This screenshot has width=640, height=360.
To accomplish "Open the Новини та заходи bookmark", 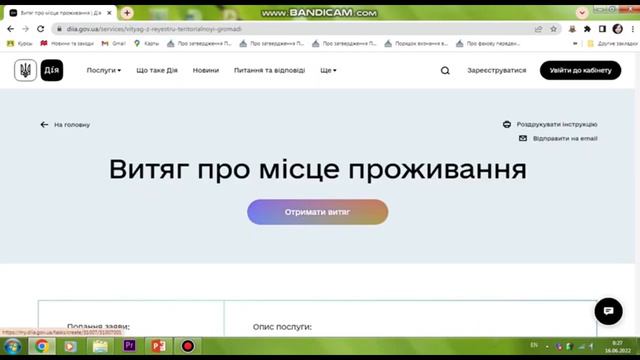I will pyautogui.click(x=67, y=43).
